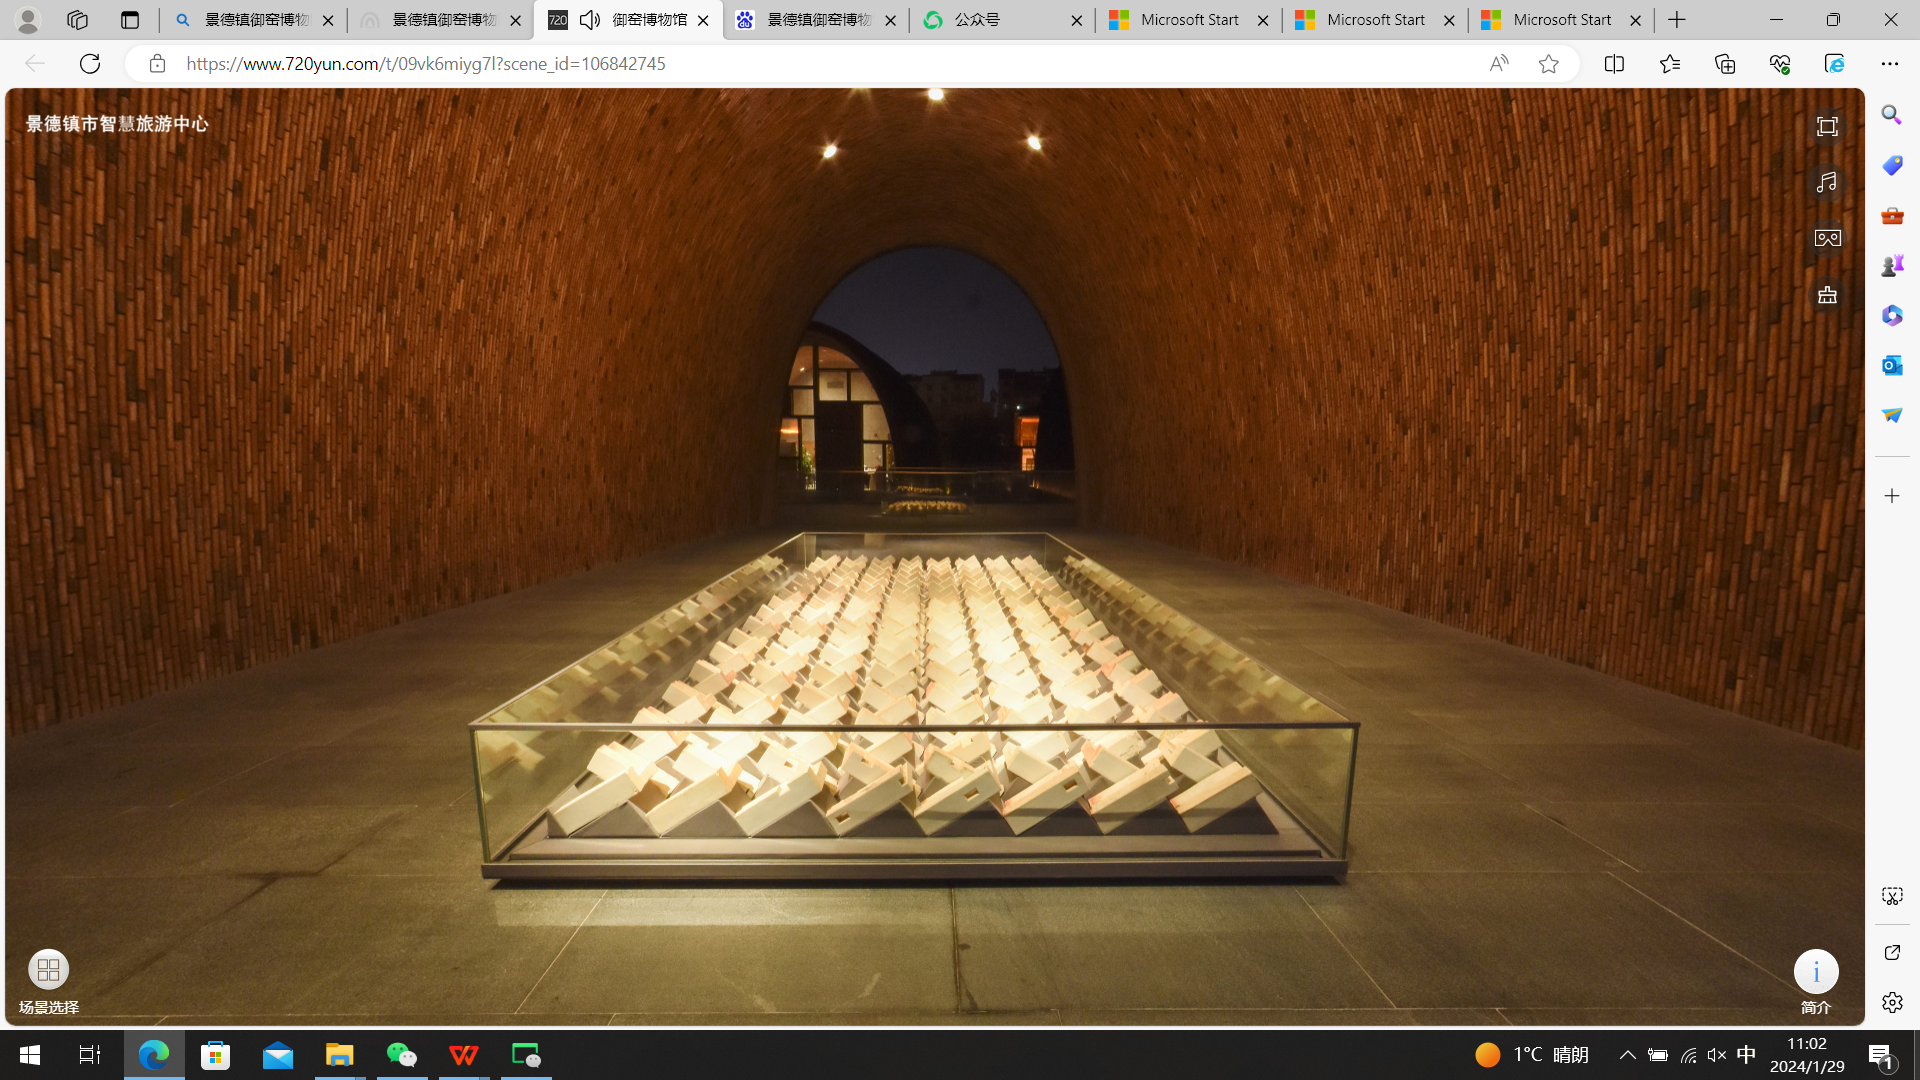Open a new browser tab

pyautogui.click(x=1677, y=20)
